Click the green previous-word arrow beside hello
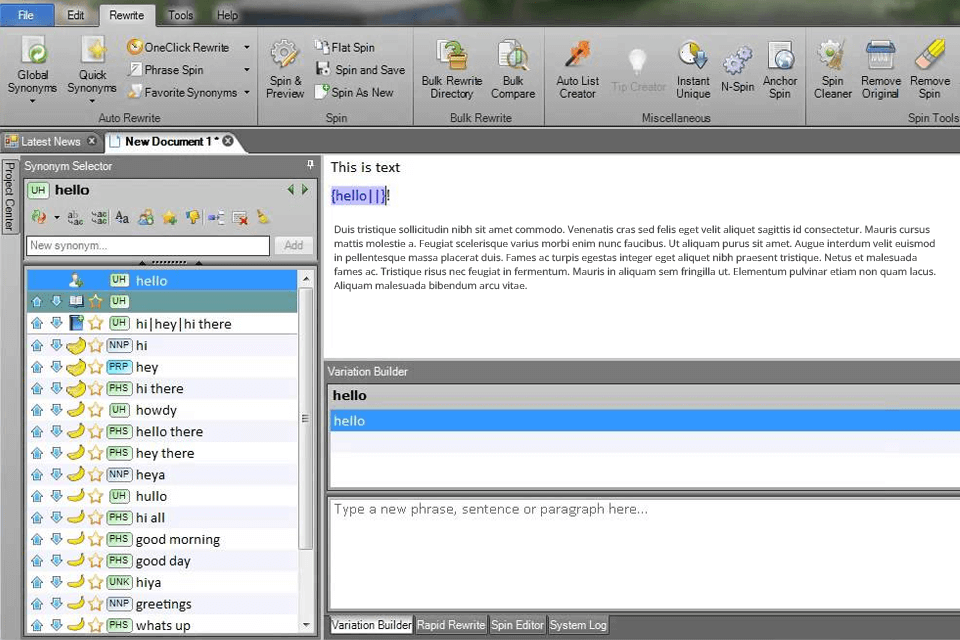This screenshot has height=640, width=960. click(x=291, y=190)
